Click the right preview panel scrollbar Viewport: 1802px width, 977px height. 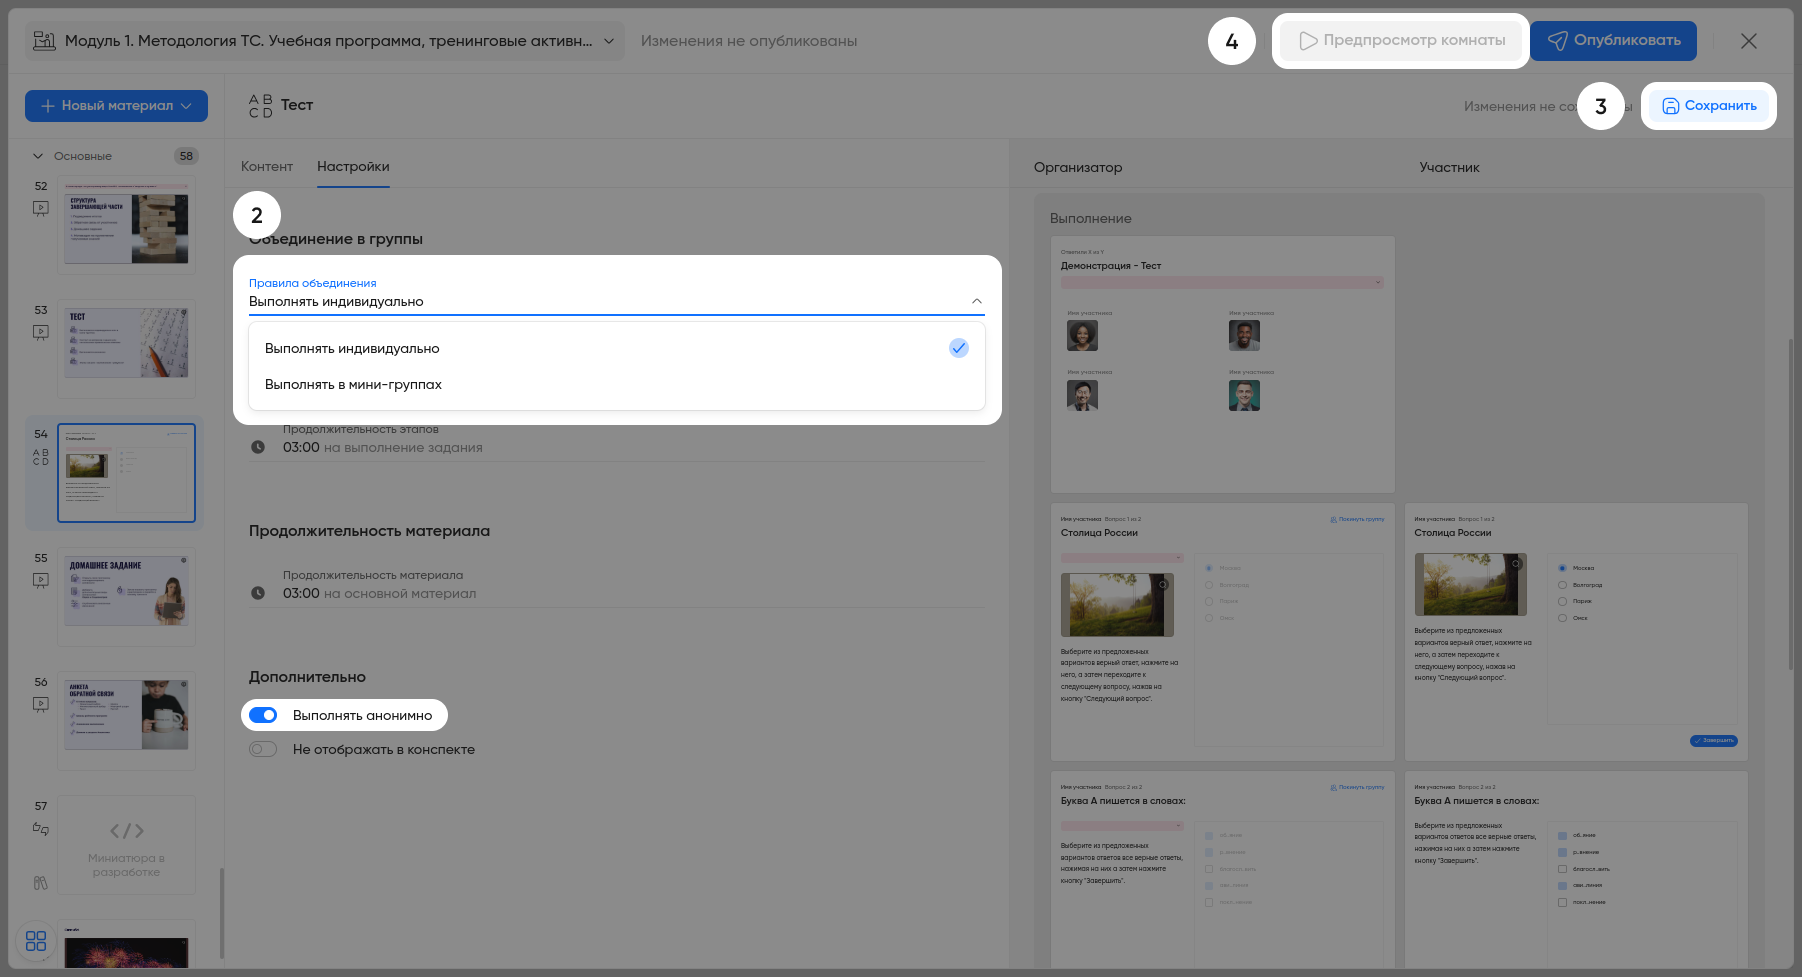point(1791,500)
